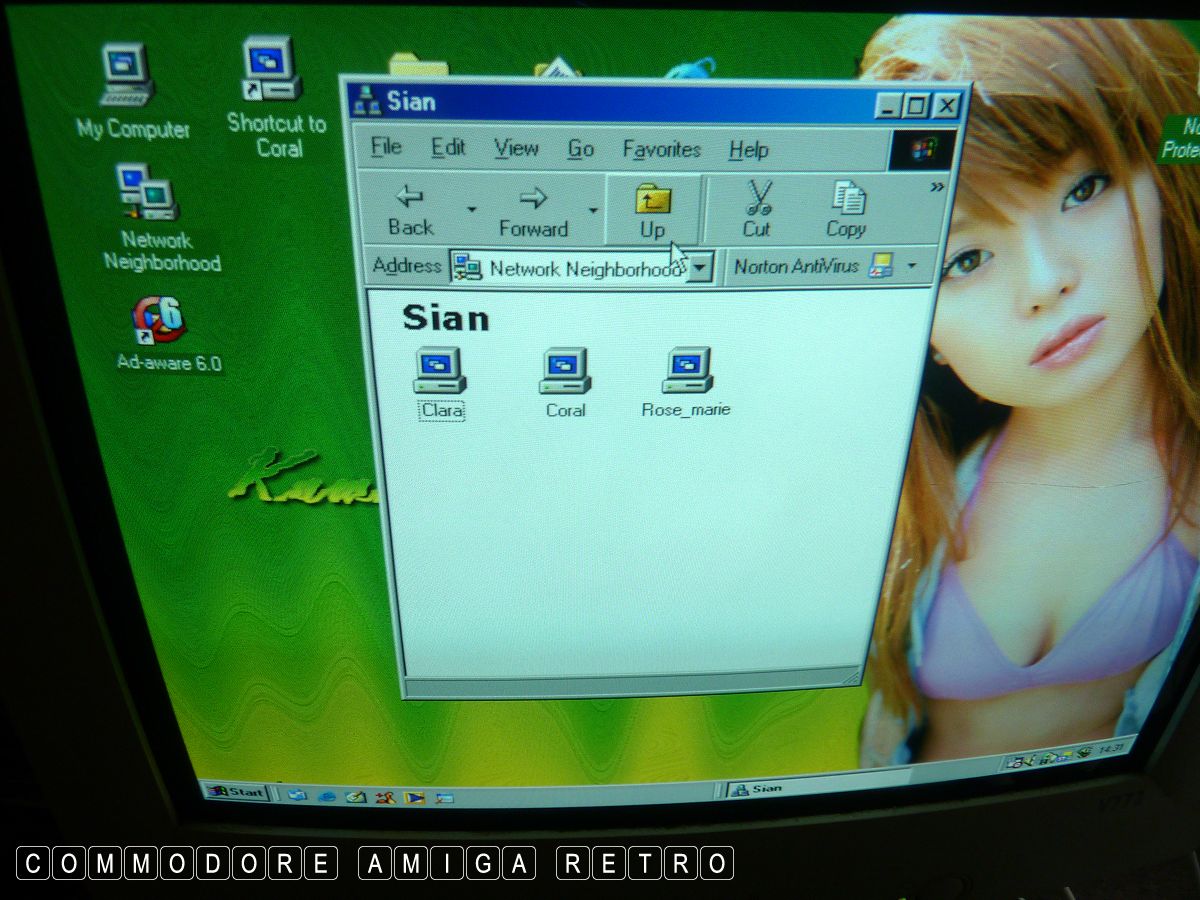
Task: Click the Start button on taskbar
Action: (x=236, y=792)
